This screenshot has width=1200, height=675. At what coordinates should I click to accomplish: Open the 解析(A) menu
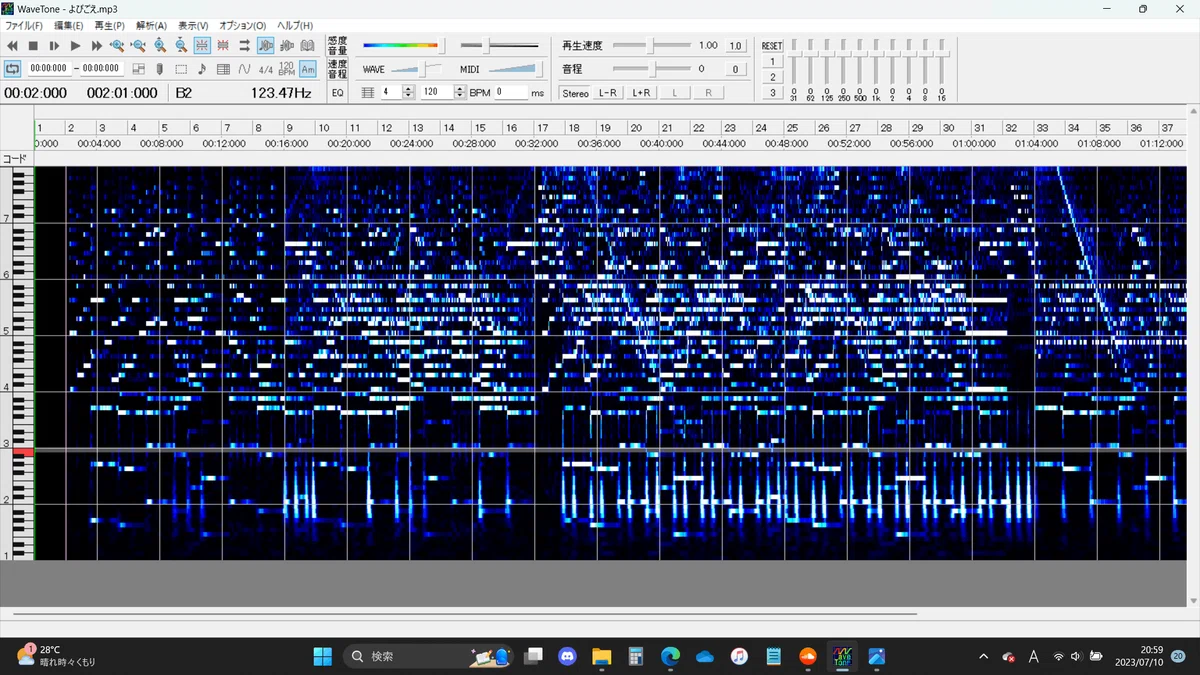151,25
